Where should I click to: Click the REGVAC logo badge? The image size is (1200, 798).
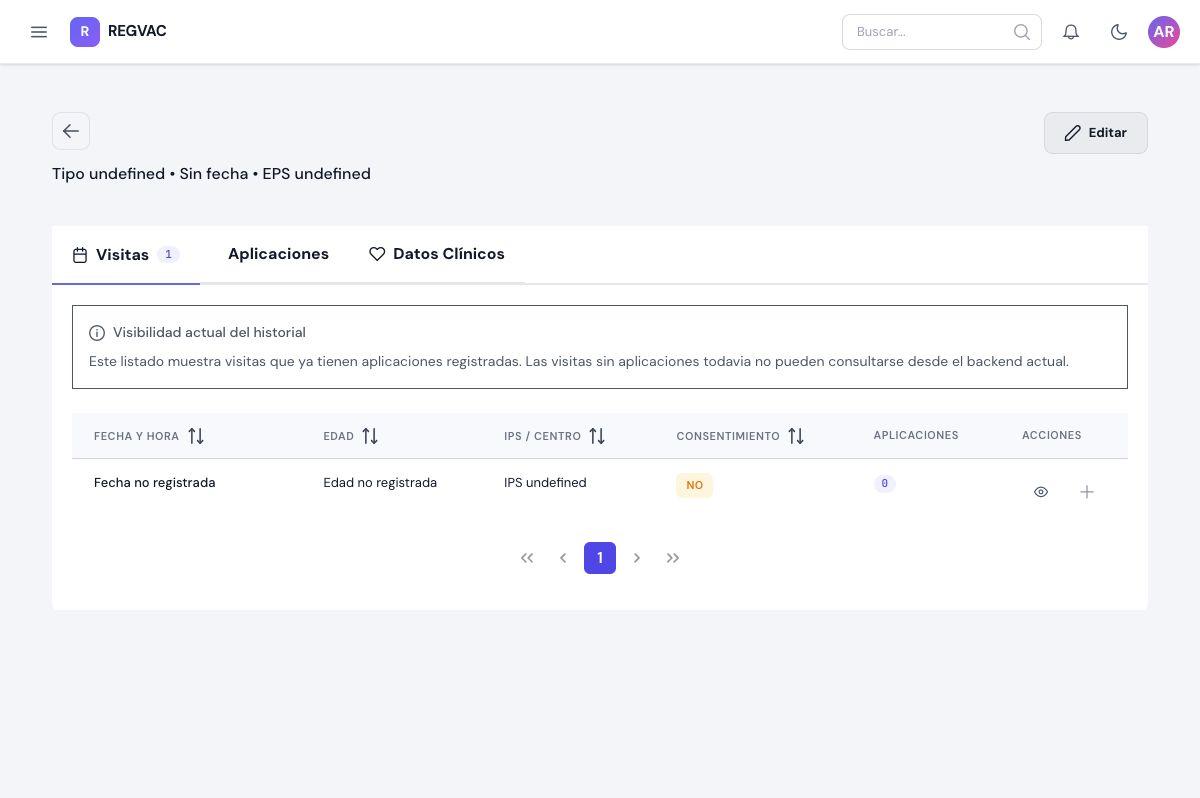click(85, 32)
